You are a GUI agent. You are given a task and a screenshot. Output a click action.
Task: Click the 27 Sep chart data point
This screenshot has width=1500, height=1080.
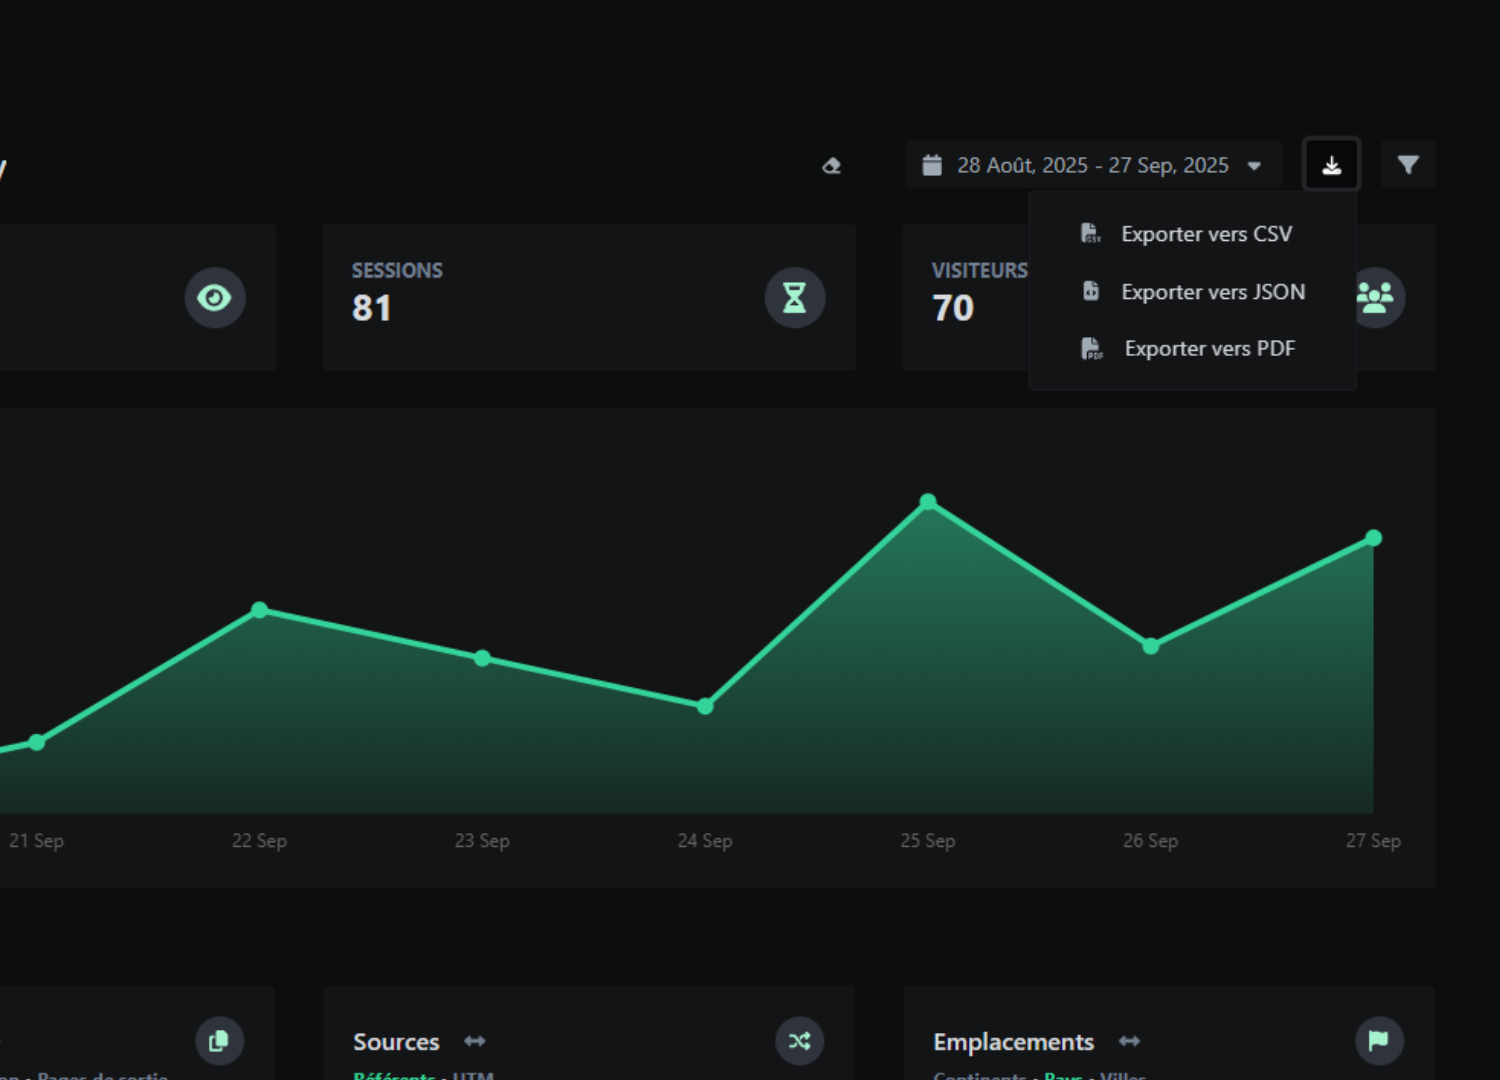(1373, 538)
